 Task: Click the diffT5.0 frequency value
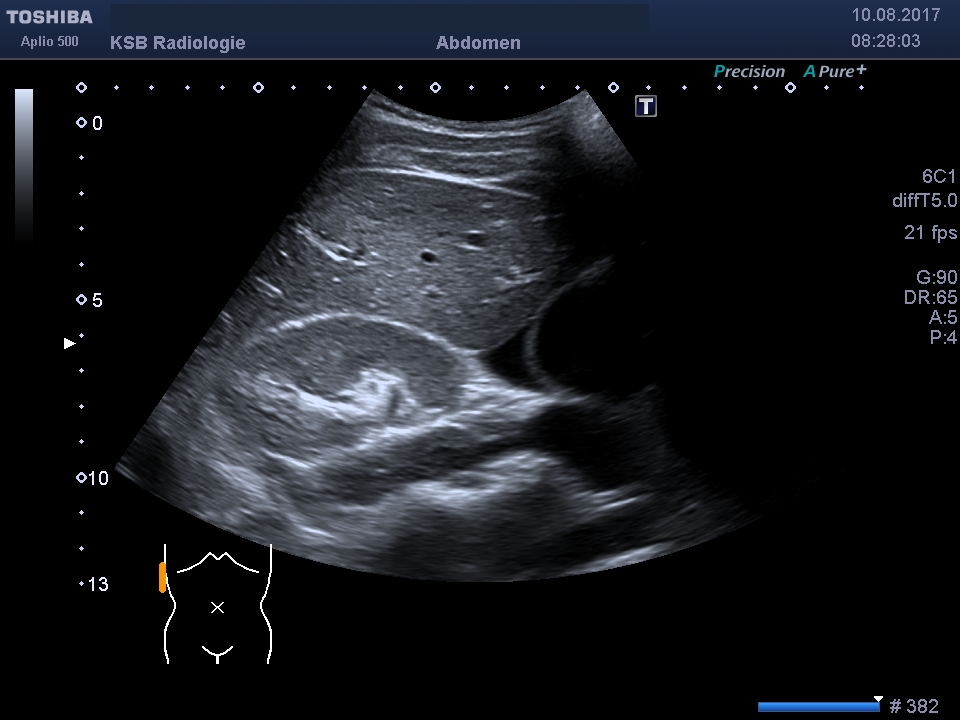924,201
